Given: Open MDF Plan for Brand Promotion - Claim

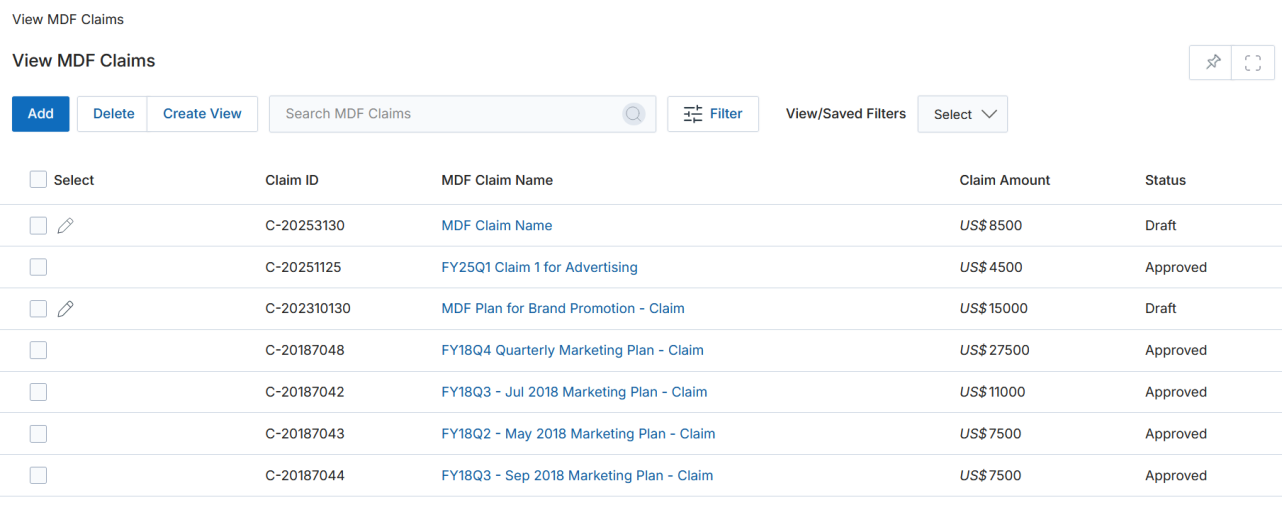Looking at the screenshot, I should tap(563, 309).
